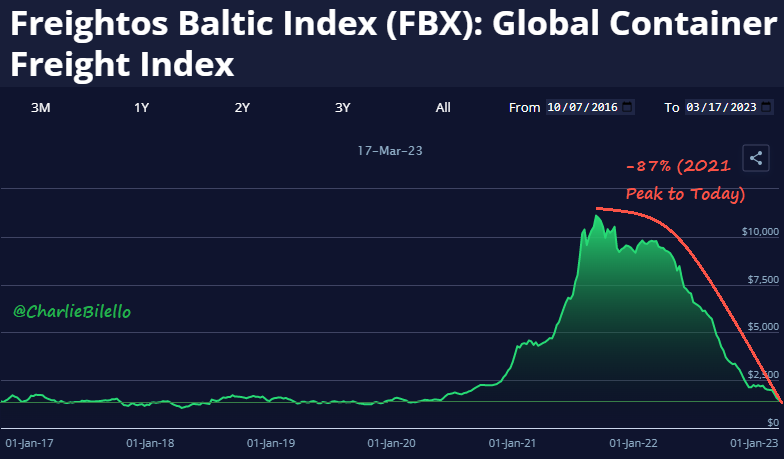This screenshot has height=459, width=784.
Task: Click the 01-Jan-22 x-axis label
Action: click(x=634, y=443)
